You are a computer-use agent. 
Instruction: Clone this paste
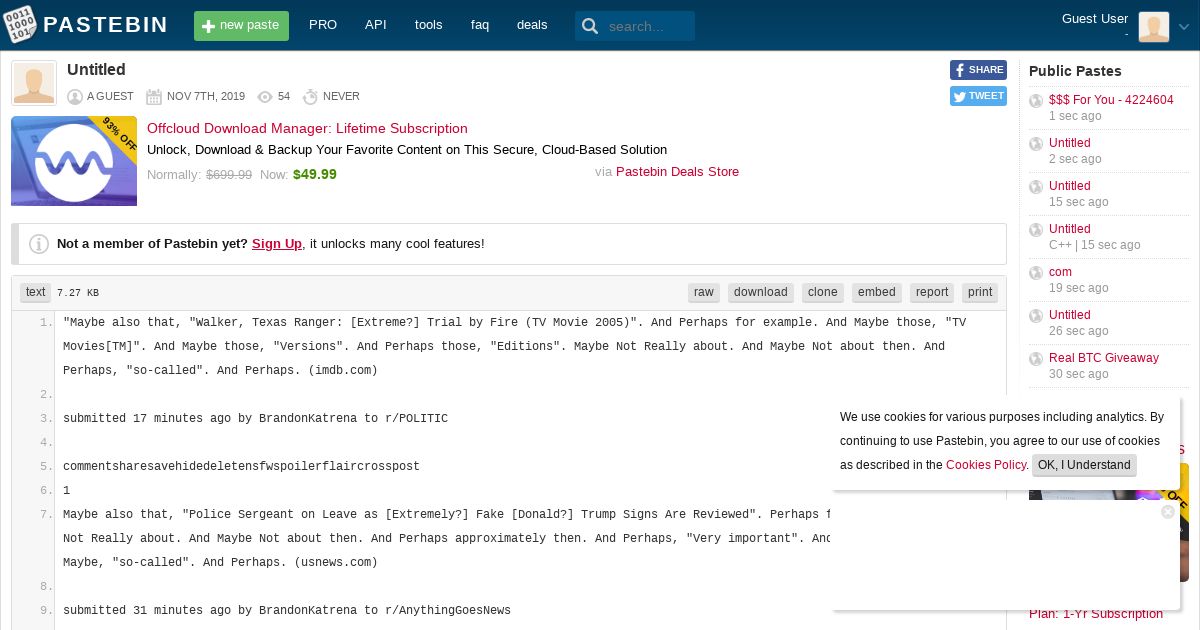823,292
